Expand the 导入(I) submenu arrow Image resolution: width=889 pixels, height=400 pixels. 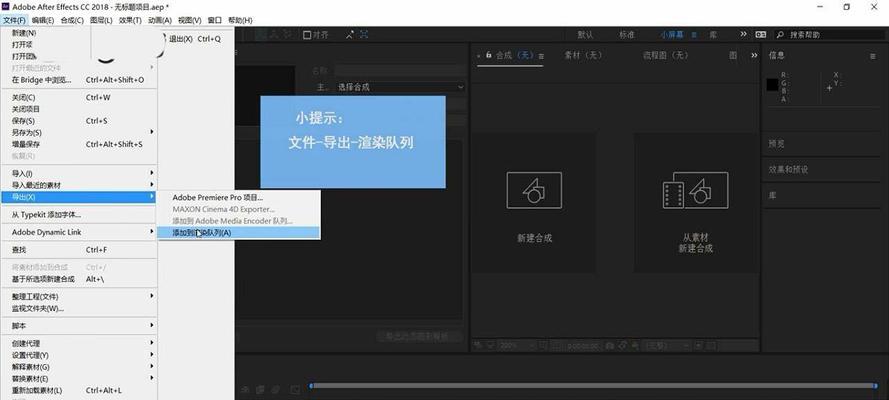pos(152,173)
